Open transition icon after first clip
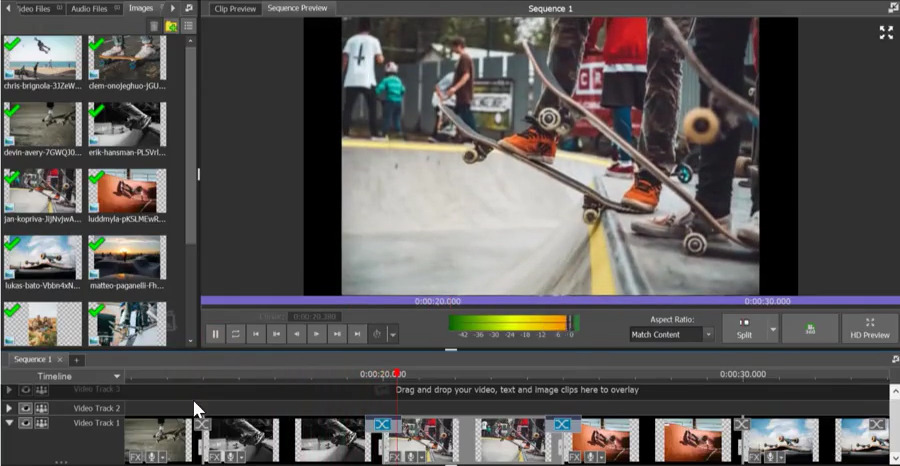This screenshot has width=900, height=466. pos(203,424)
